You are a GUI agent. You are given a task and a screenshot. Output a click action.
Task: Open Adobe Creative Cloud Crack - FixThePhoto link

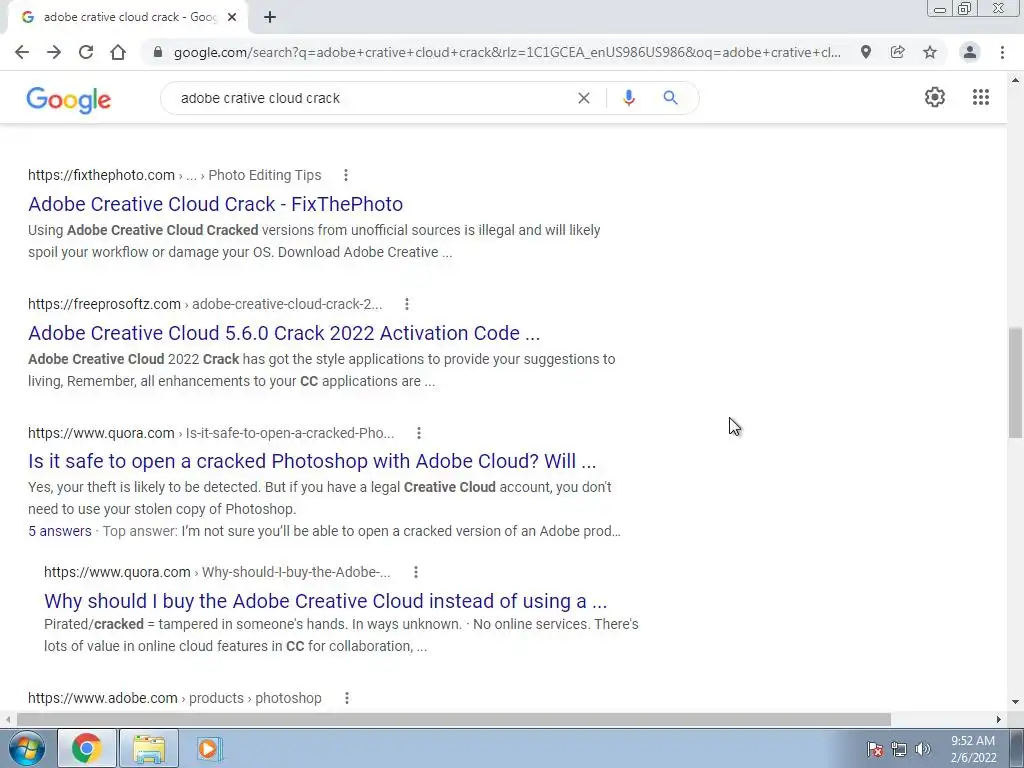[216, 204]
